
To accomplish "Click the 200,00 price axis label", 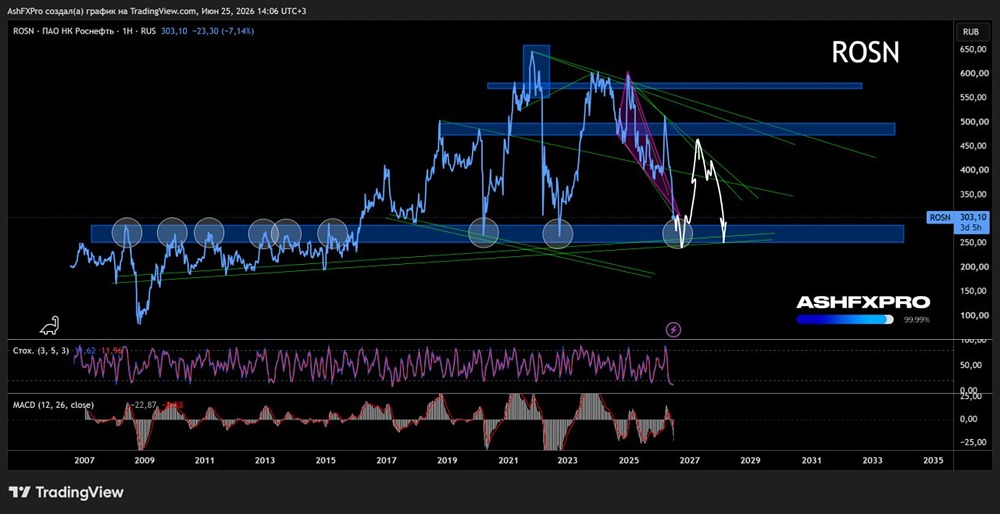I will tap(971, 267).
